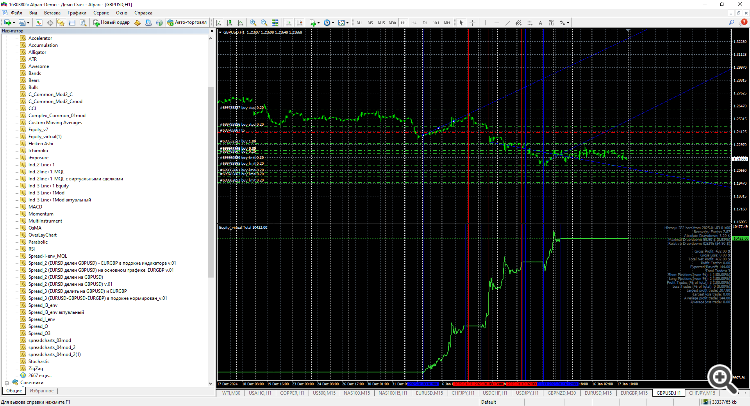Switch chart to candlesticks style
Image resolution: width=750 pixels, height=406 pixels.
click(230, 22)
